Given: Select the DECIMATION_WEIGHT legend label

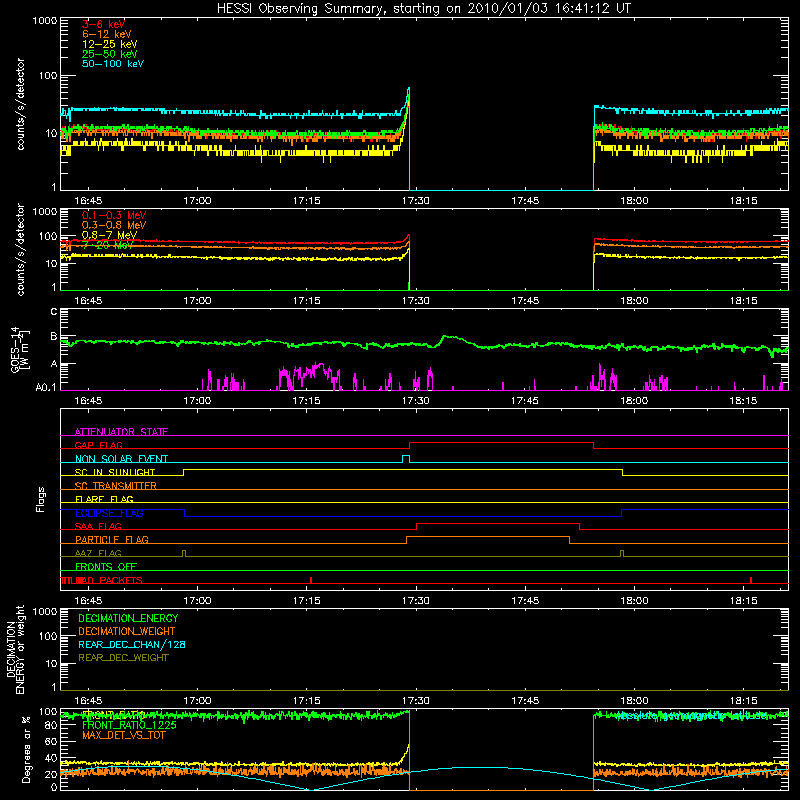Looking at the screenshot, I should [127, 631].
